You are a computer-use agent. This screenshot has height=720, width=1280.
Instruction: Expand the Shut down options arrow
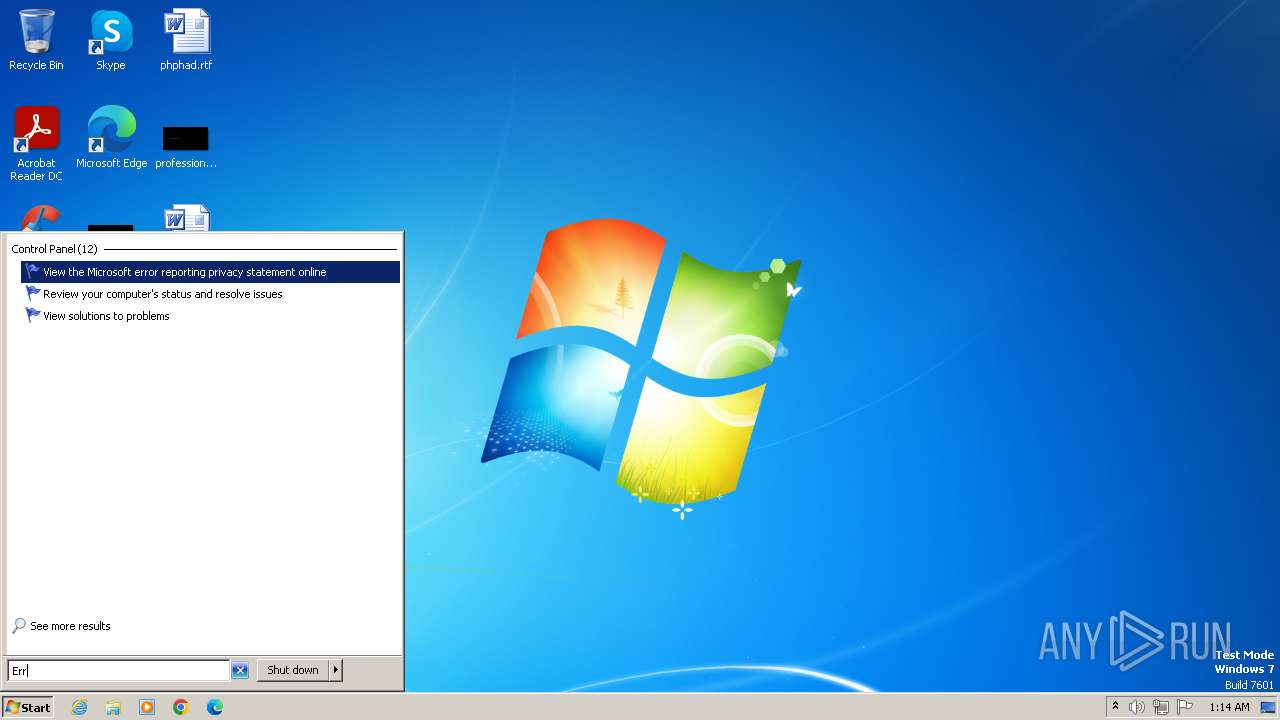(x=336, y=670)
